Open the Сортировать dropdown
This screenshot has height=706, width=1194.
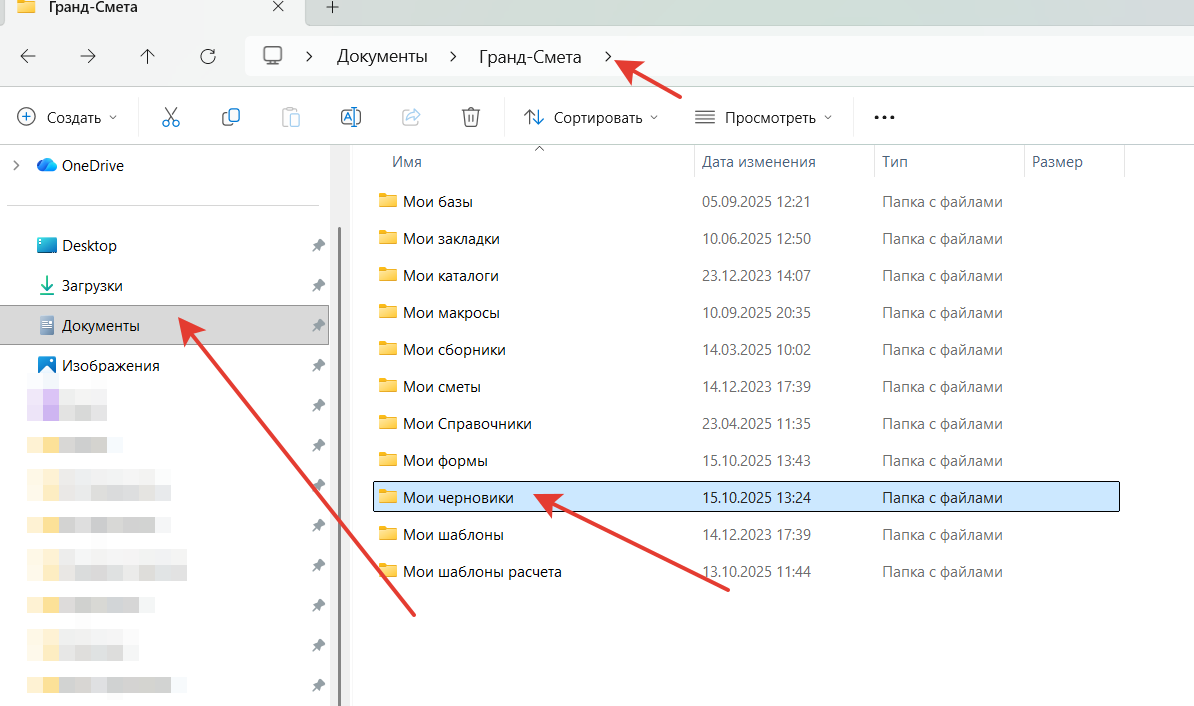[591, 117]
